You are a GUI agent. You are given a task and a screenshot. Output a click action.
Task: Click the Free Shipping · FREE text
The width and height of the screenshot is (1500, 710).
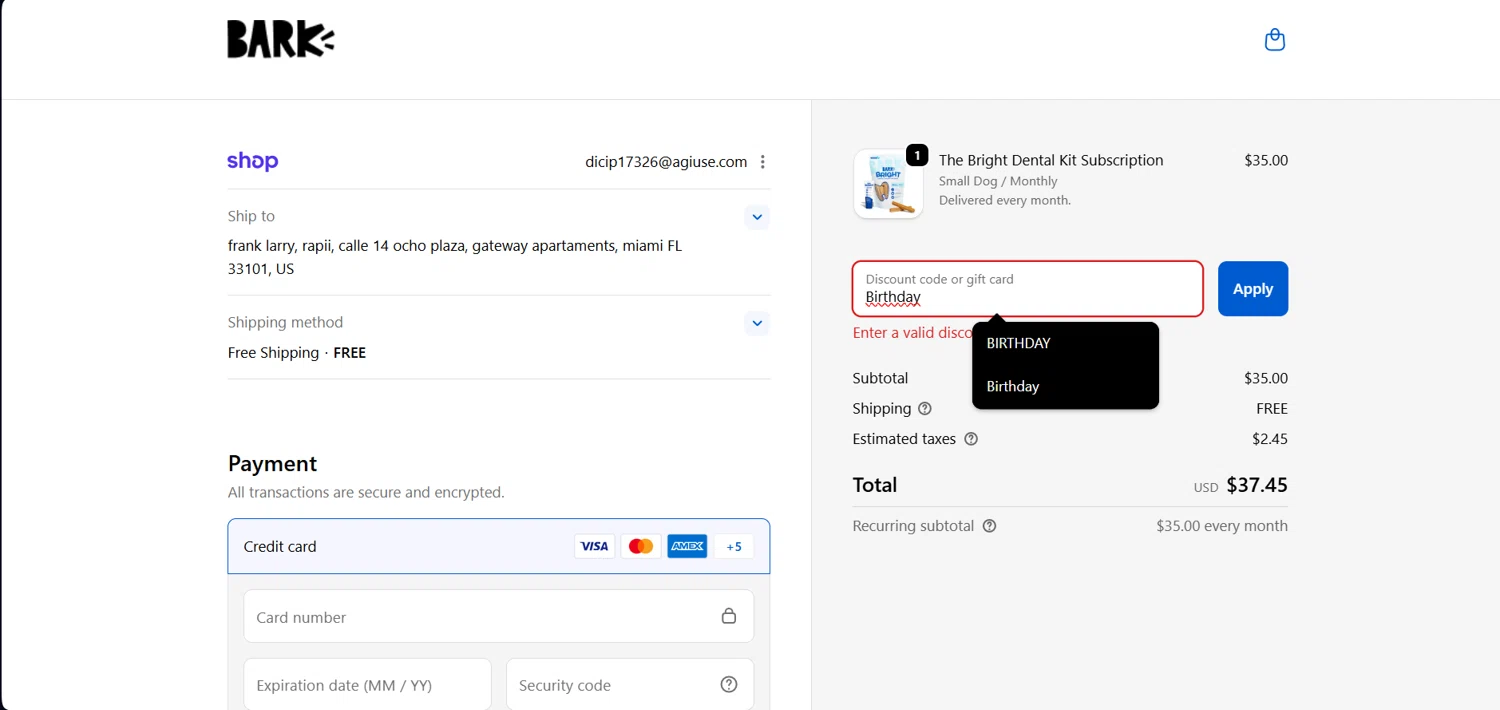(x=297, y=353)
